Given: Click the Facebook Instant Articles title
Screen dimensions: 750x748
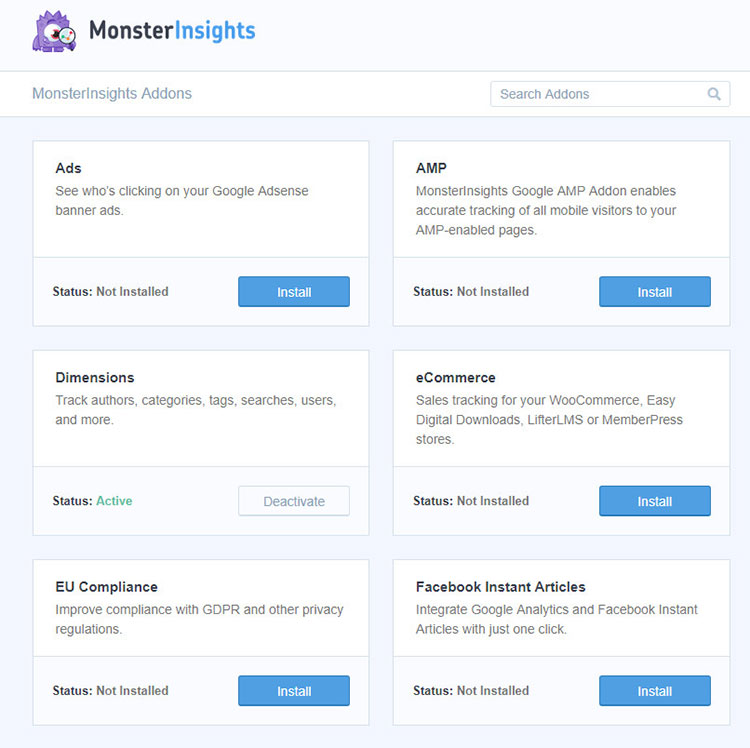Looking at the screenshot, I should [x=501, y=587].
